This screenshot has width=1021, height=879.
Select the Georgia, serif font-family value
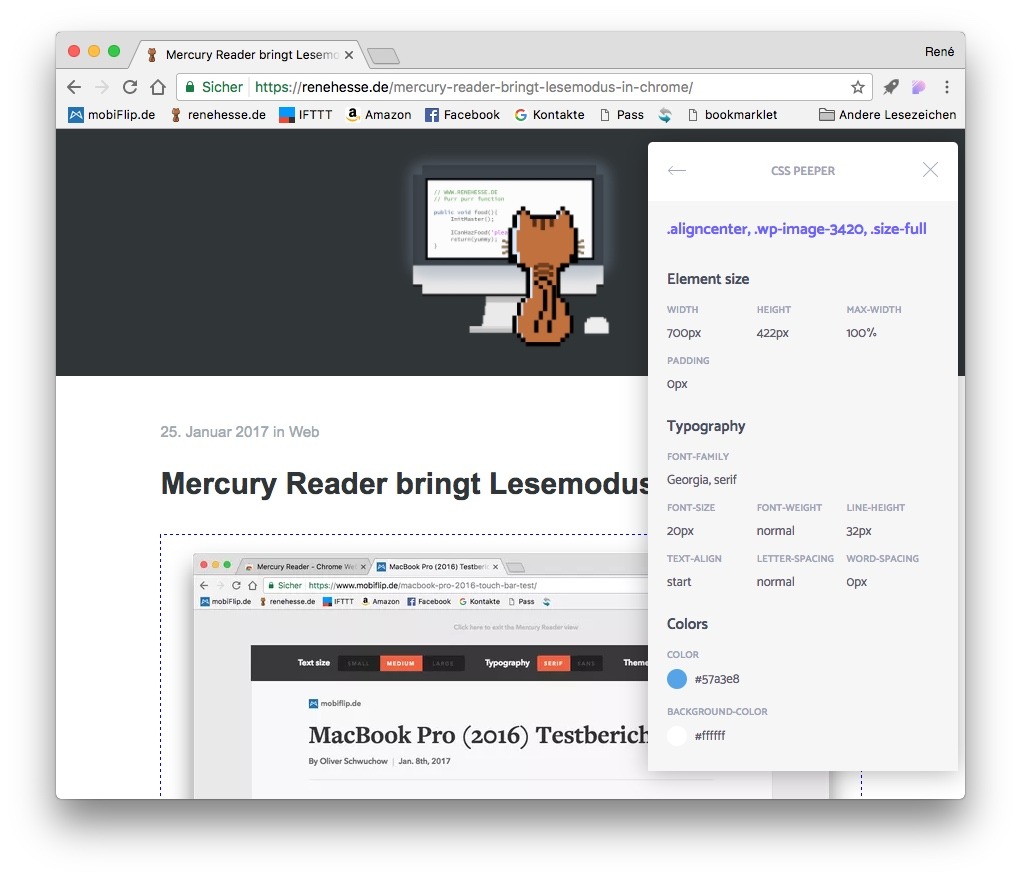[x=701, y=480]
